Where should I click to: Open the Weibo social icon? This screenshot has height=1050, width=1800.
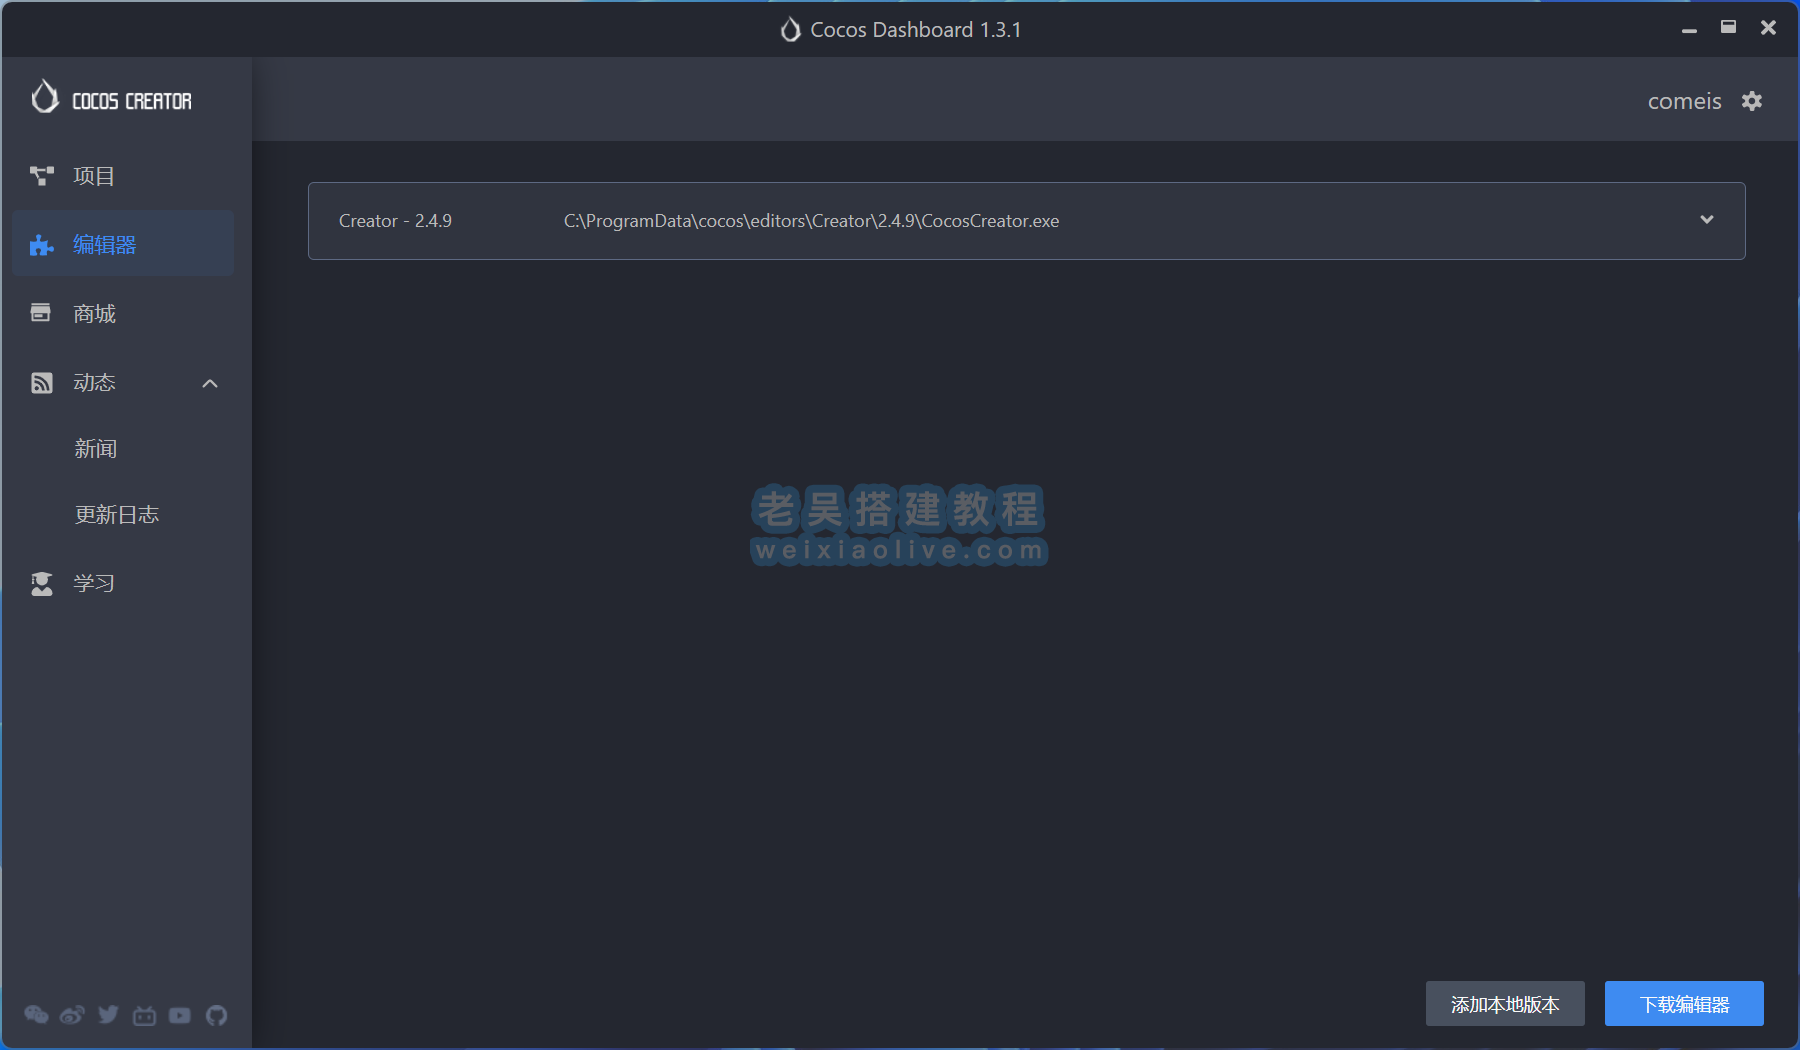(x=72, y=1015)
